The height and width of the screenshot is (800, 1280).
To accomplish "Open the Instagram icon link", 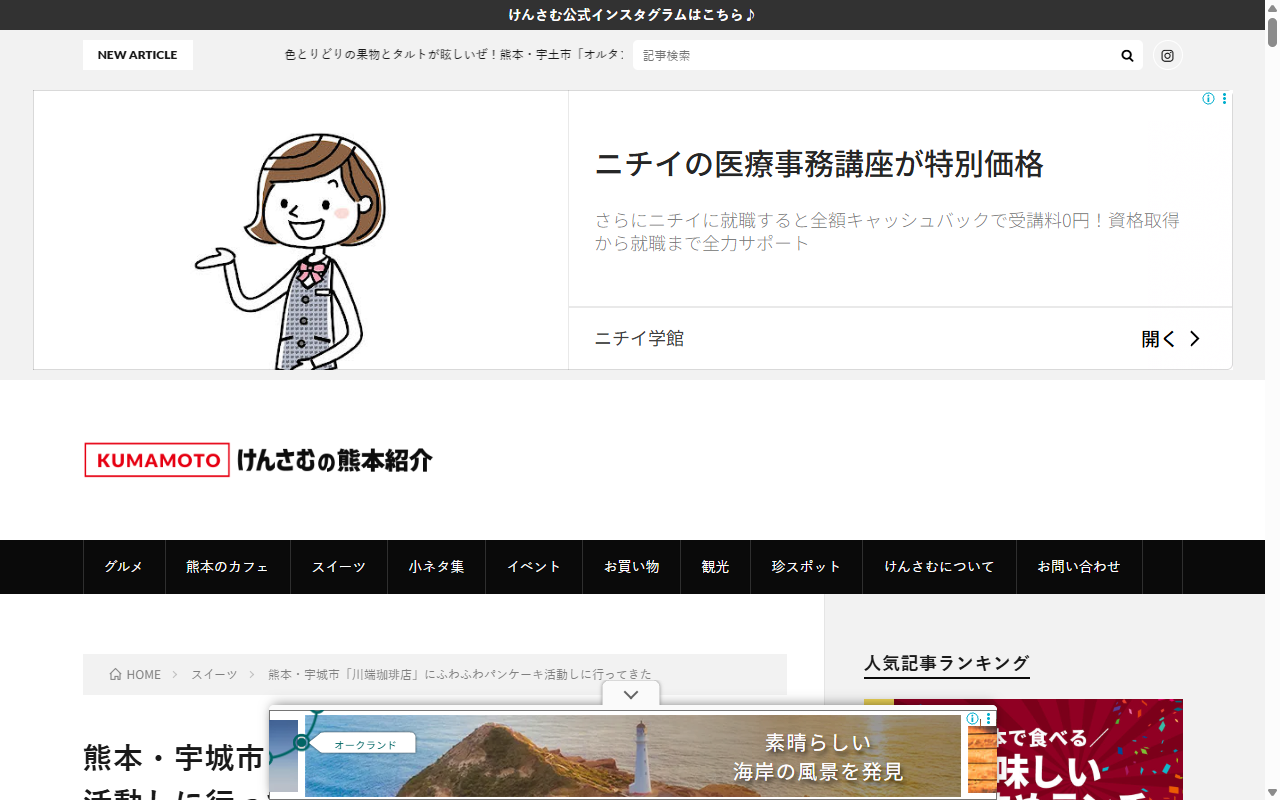I will coord(1167,56).
